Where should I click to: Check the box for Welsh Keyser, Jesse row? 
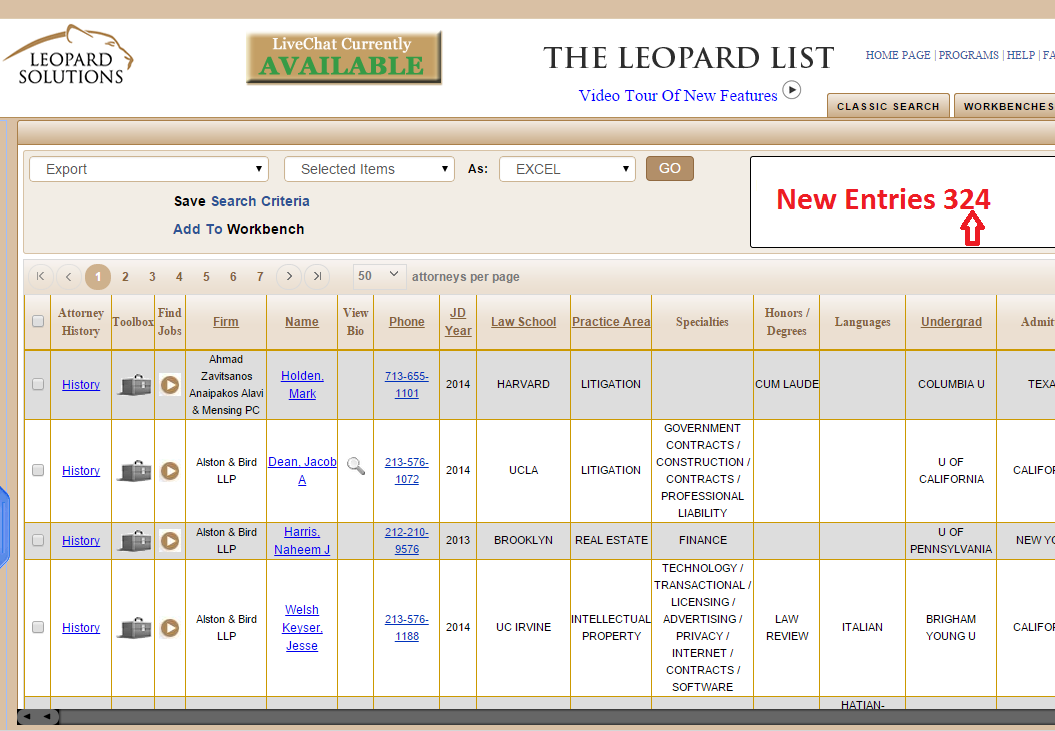(38, 627)
